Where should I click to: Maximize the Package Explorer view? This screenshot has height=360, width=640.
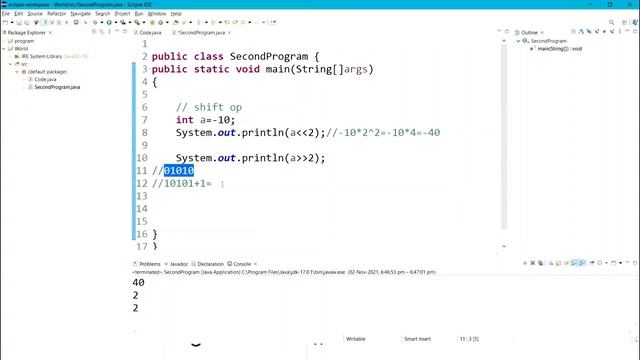[x=125, y=31]
